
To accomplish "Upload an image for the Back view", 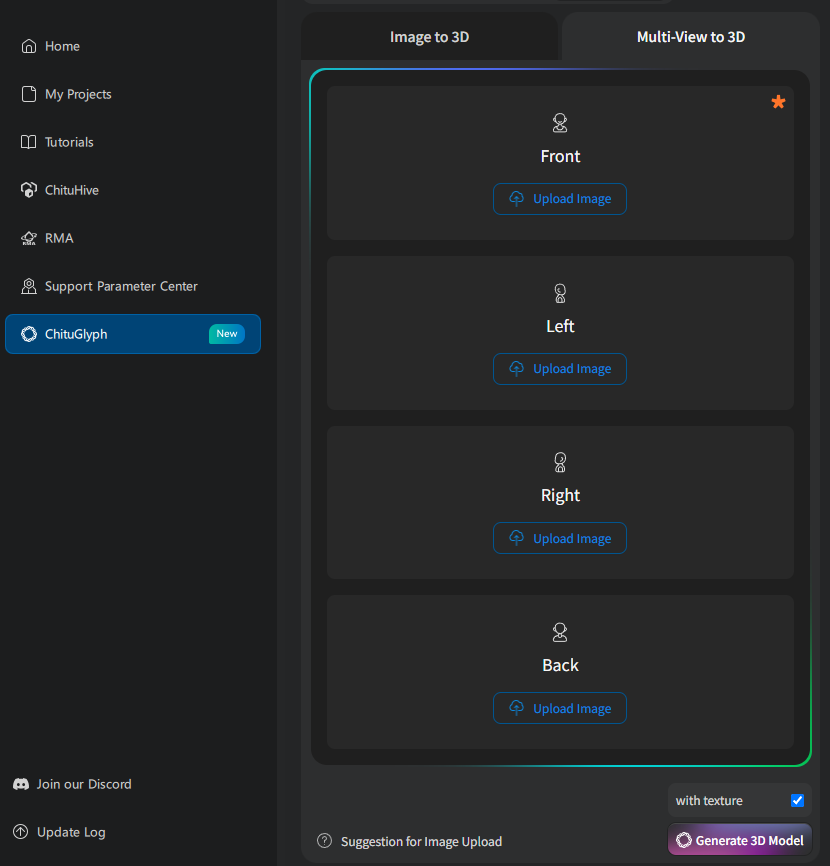I will point(560,709).
